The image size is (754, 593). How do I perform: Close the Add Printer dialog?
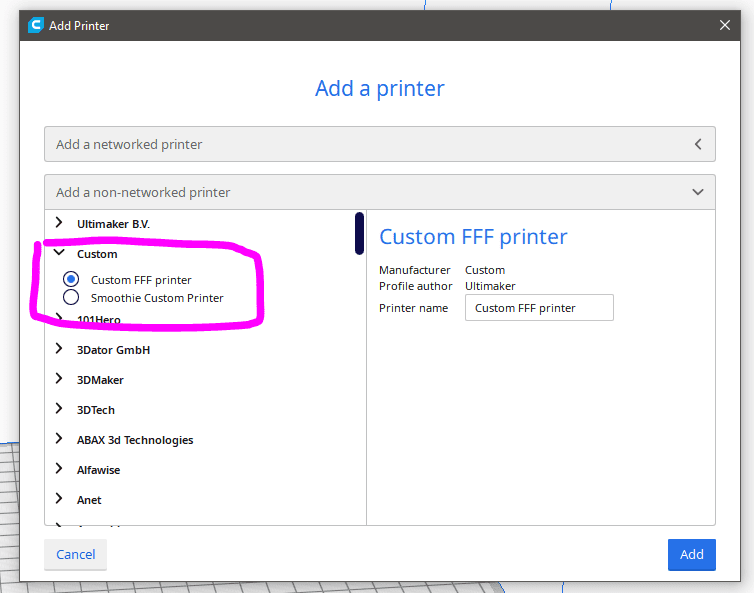coord(725,25)
